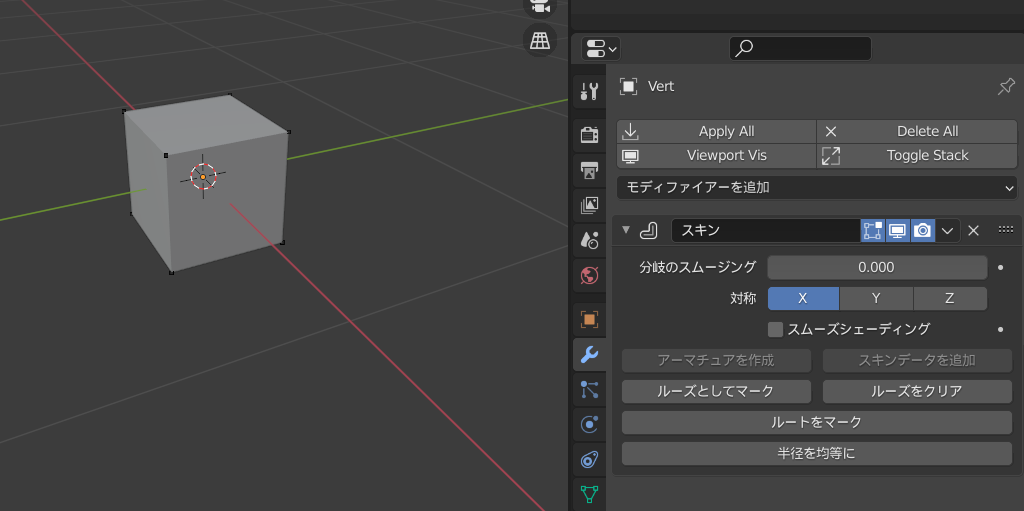1024x511 pixels.
Task: Toggle symmetry axis Z
Action: [950, 299]
